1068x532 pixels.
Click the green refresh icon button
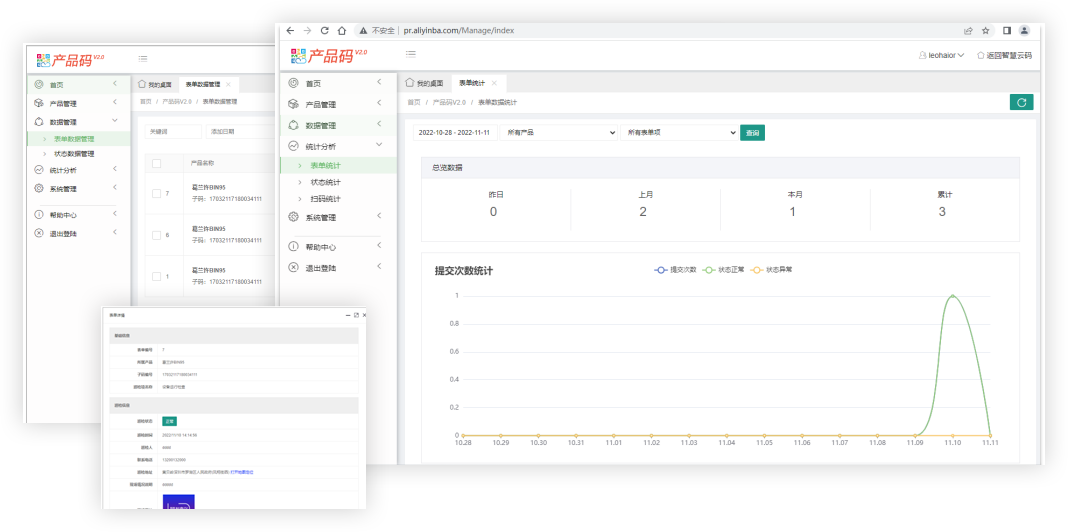1021,102
